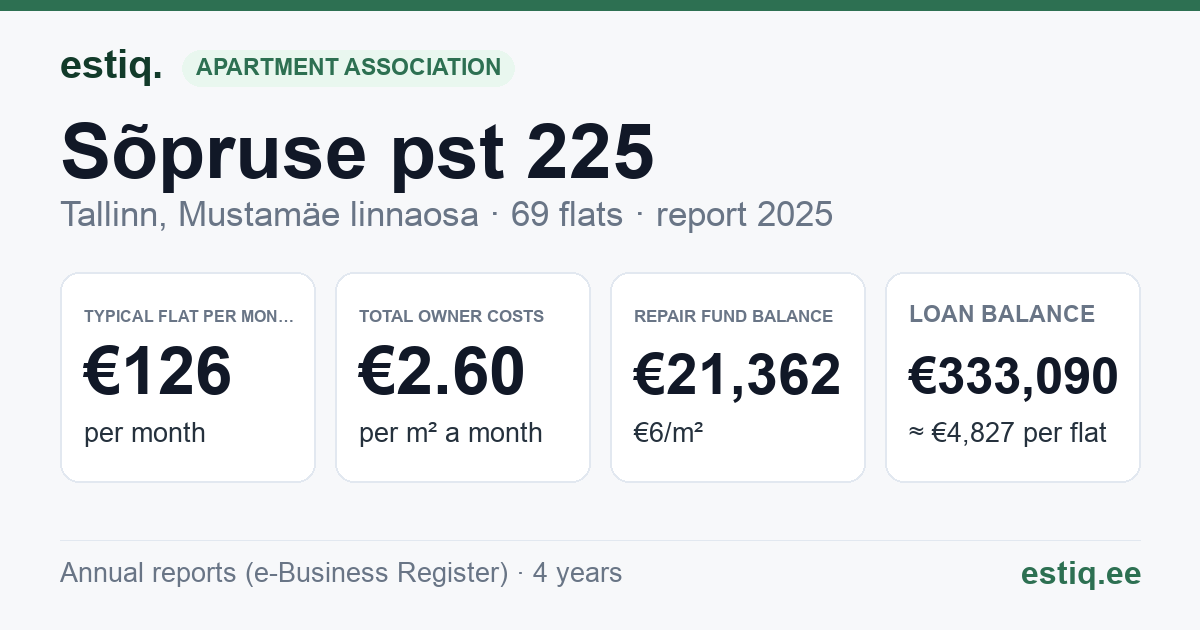The image size is (1200, 630).
Task: Click the €126 value
Action: click(x=158, y=371)
